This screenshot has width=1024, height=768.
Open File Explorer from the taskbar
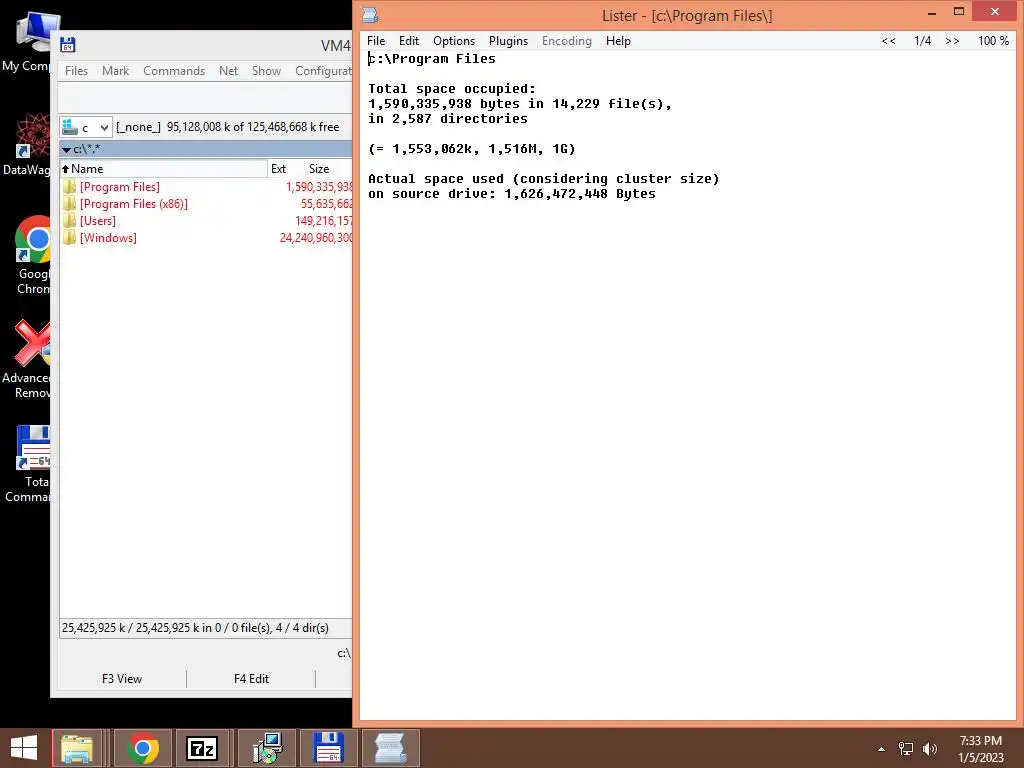(x=76, y=748)
